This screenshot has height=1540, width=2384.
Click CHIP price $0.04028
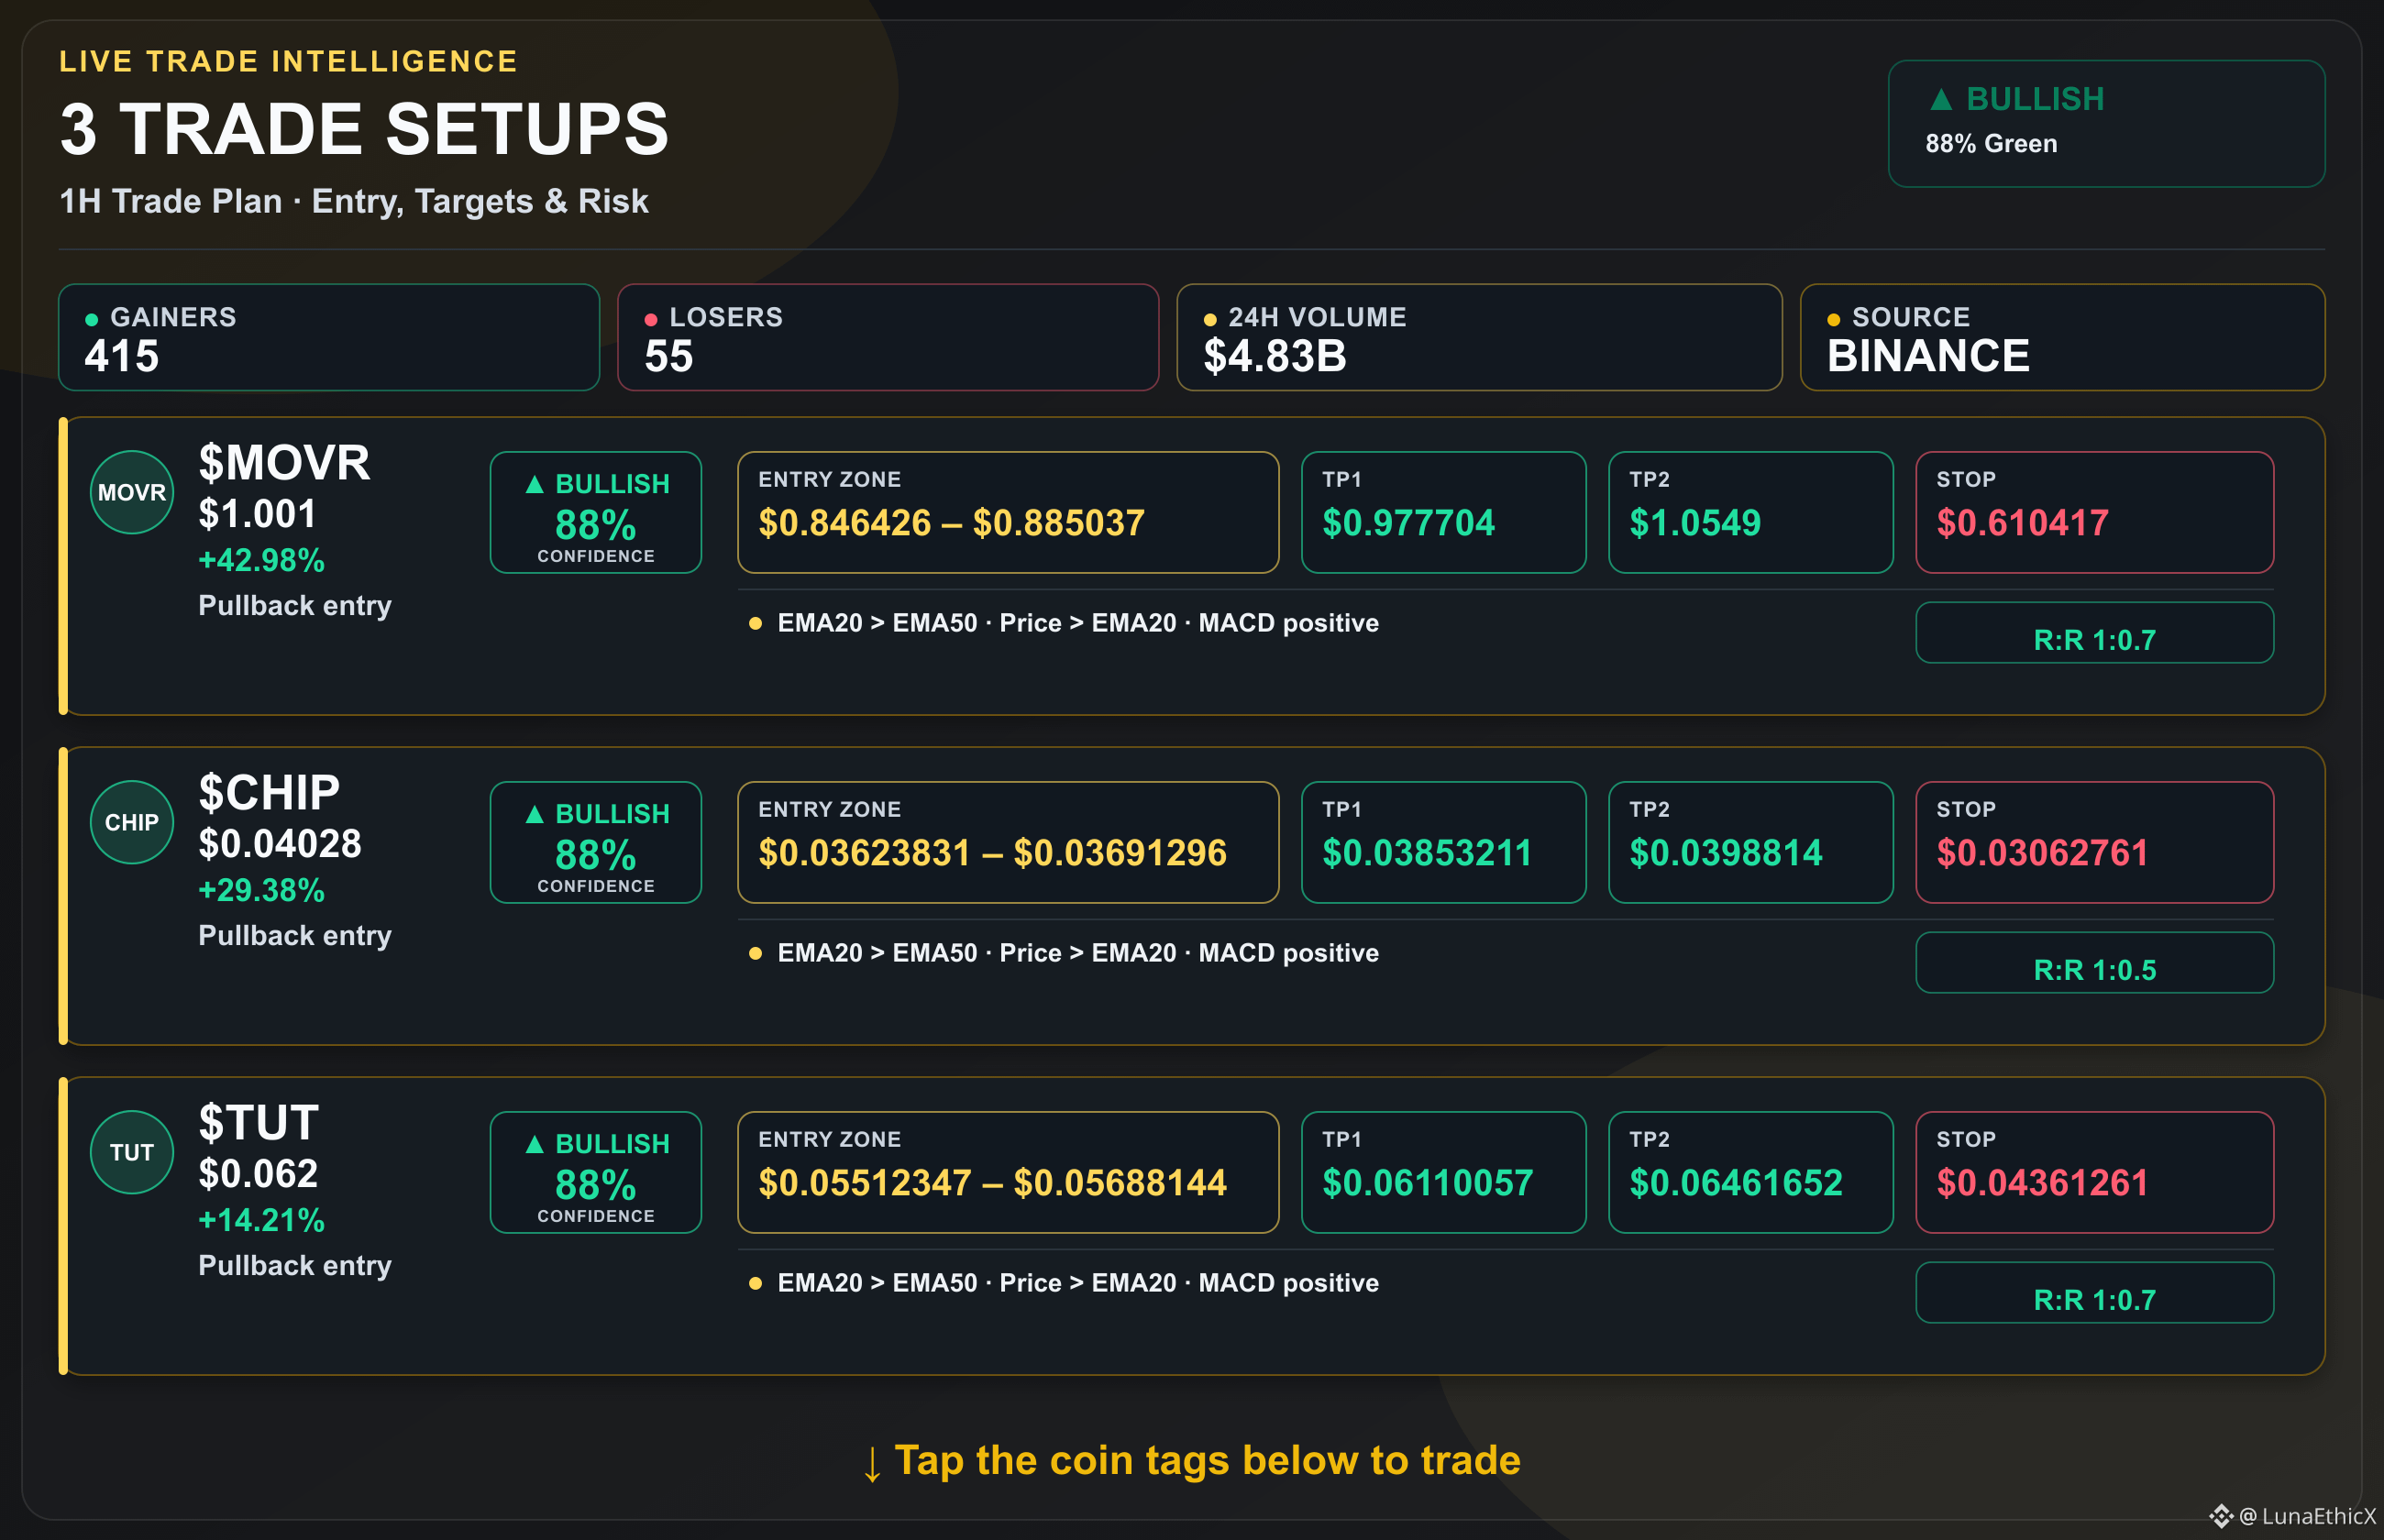(280, 844)
